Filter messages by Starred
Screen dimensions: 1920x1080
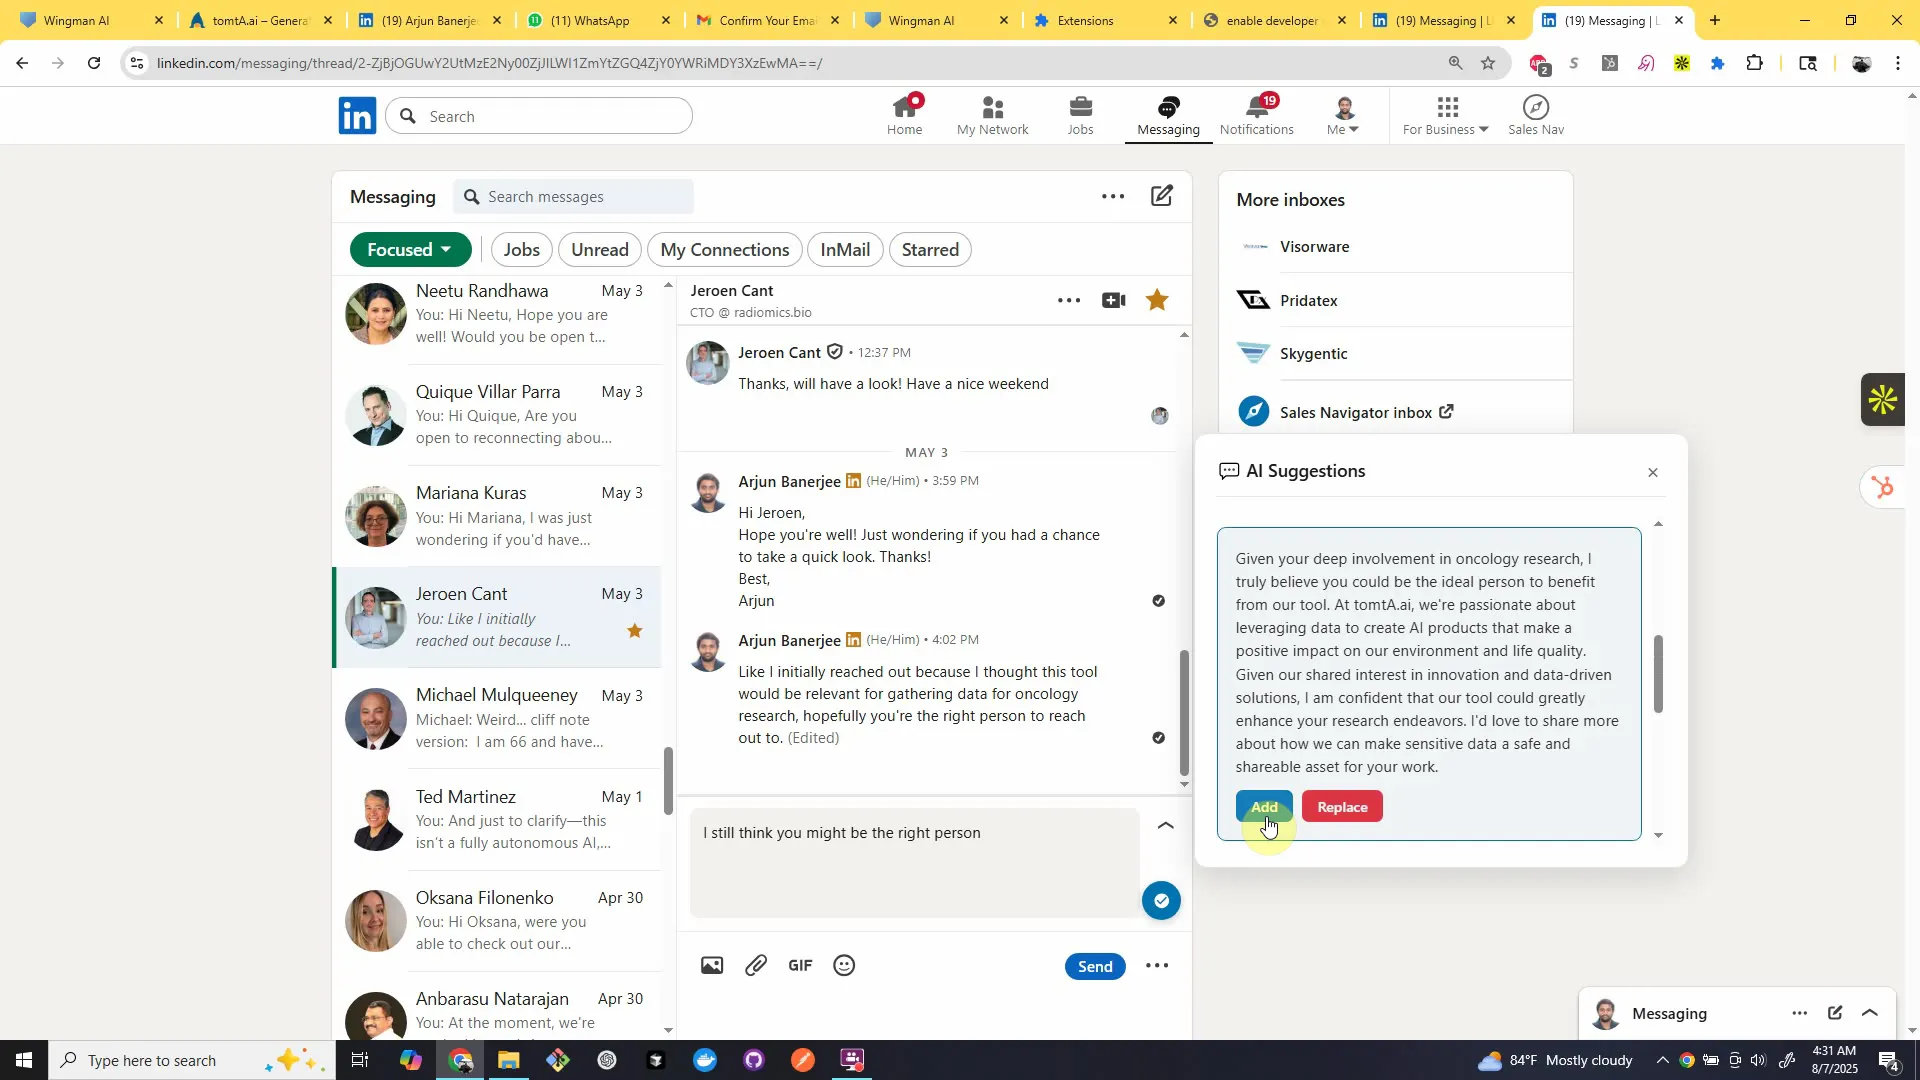(930, 250)
